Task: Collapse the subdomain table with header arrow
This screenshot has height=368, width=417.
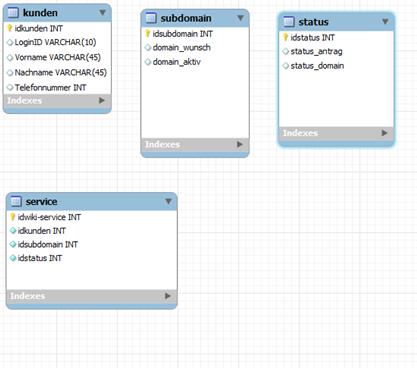Action: [x=240, y=18]
